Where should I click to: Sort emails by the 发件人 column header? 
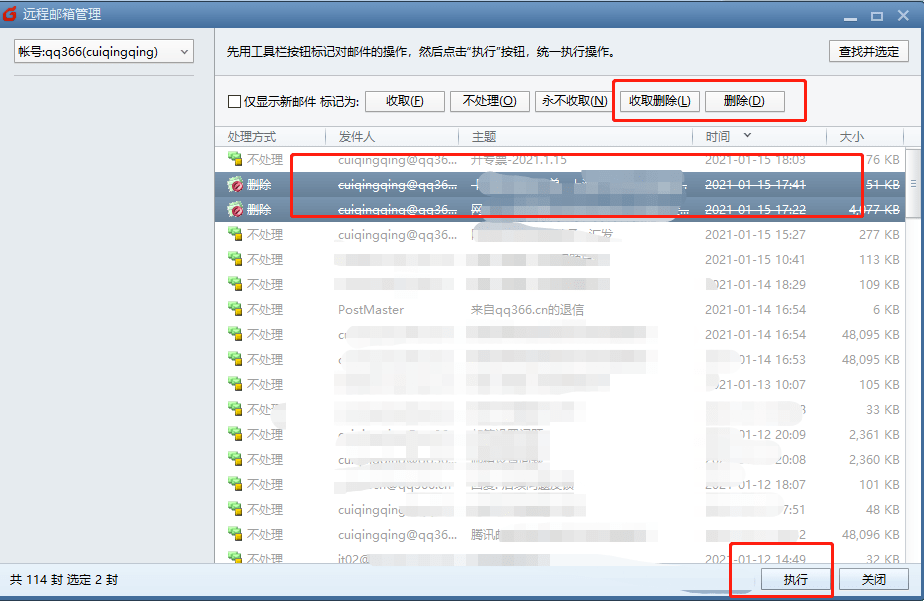point(356,137)
